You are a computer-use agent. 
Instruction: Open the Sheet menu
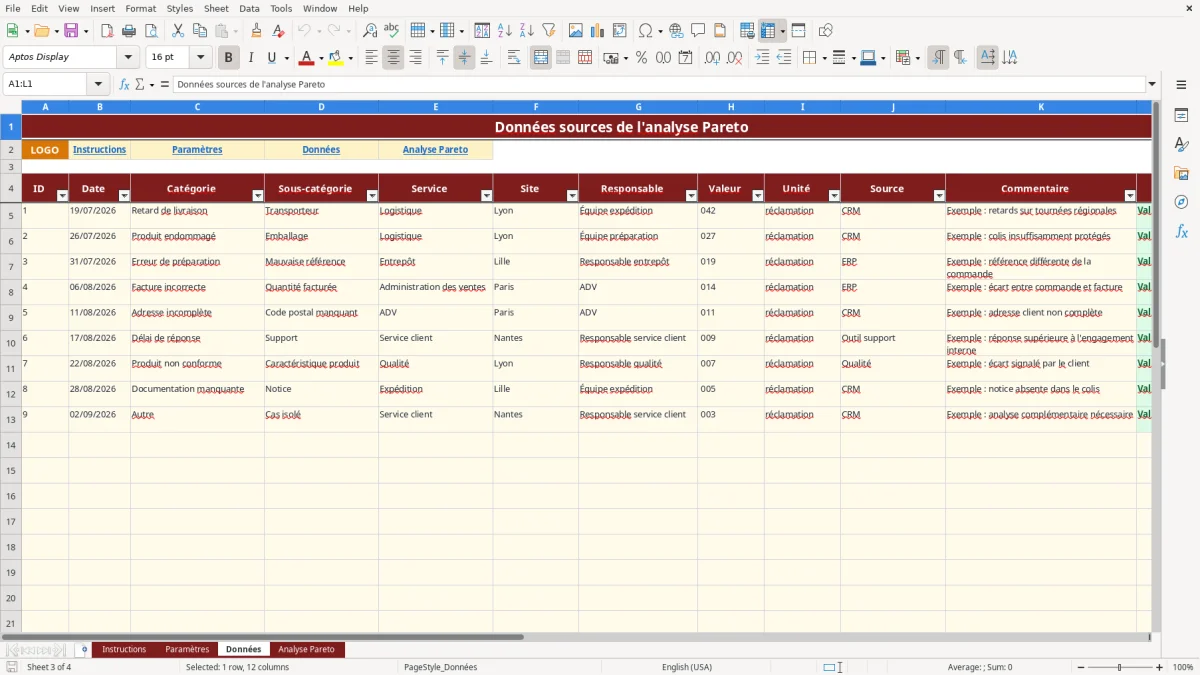[216, 8]
